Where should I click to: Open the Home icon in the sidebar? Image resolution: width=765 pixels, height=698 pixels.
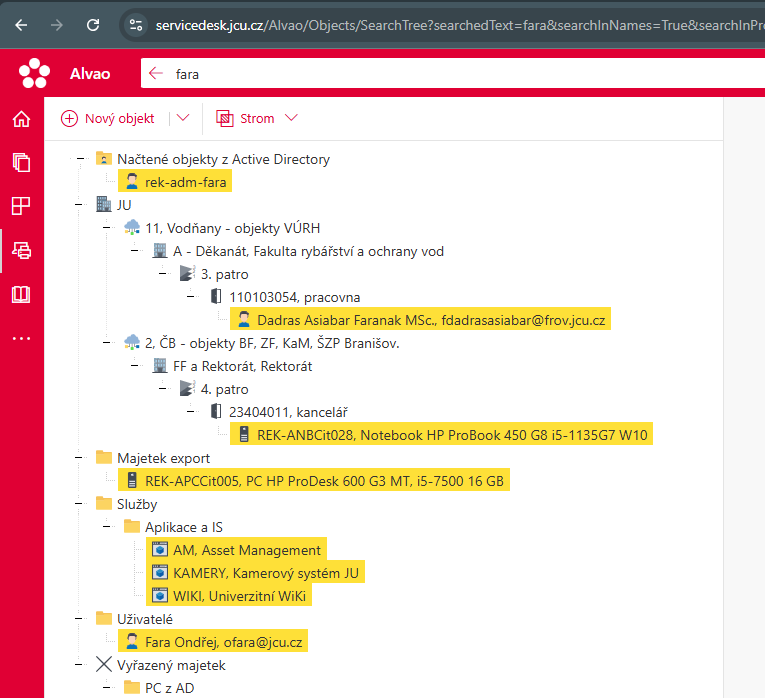click(21, 119)
